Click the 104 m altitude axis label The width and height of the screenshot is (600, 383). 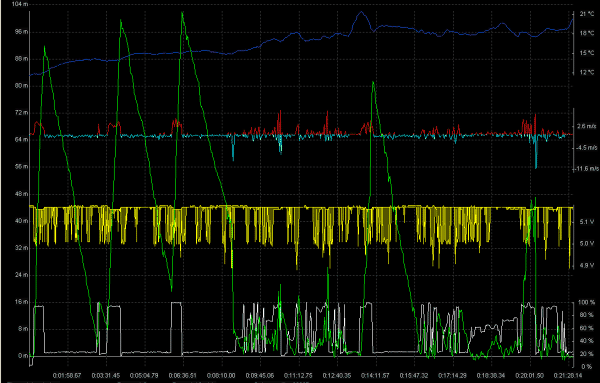tap(20, 4)
